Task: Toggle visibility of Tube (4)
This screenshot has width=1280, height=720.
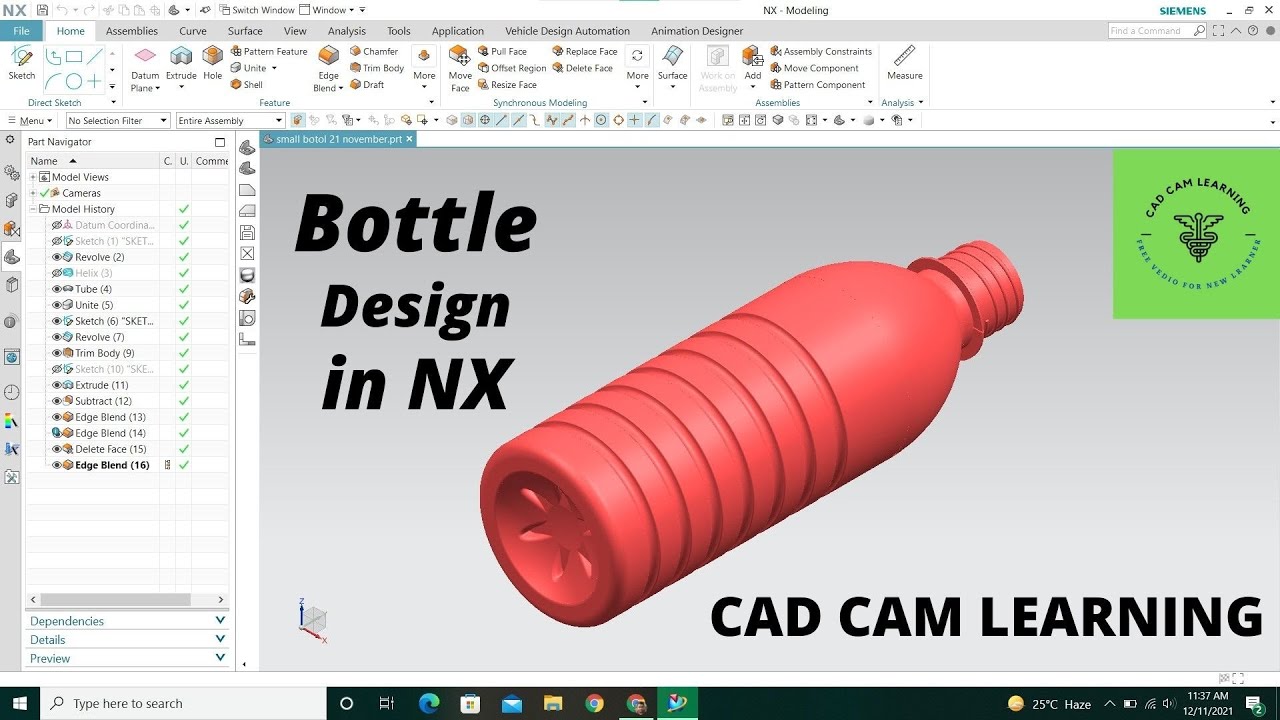Action: tap(57, 289)
